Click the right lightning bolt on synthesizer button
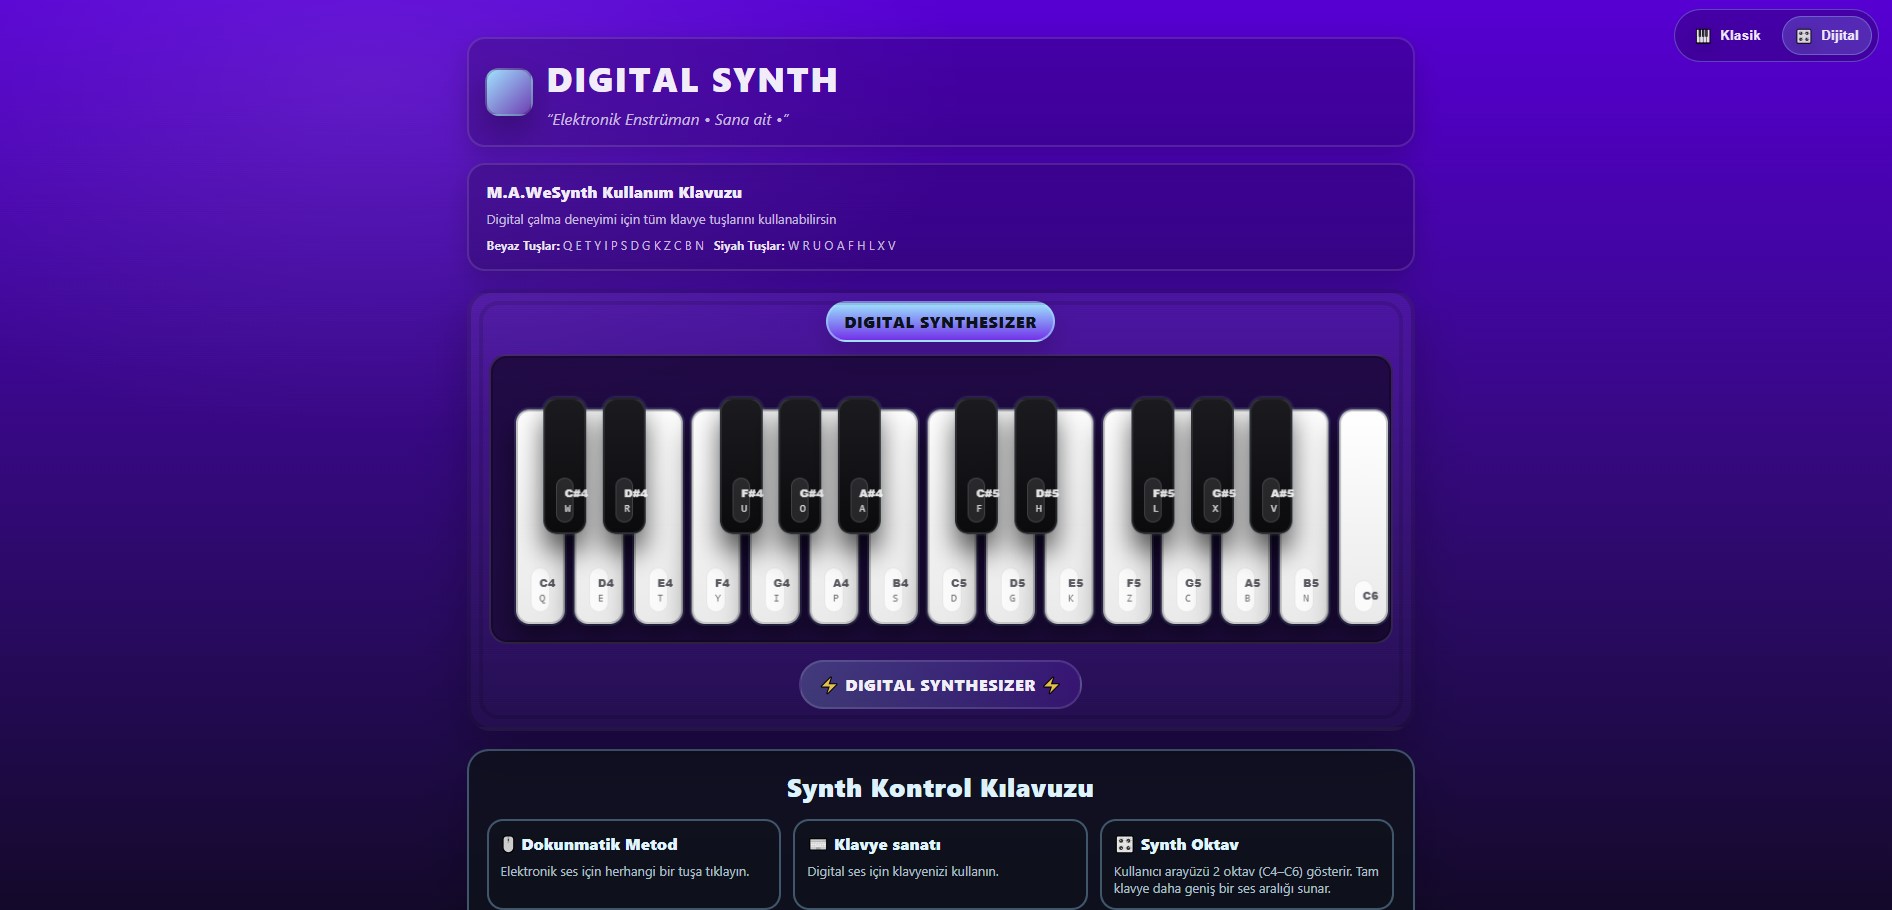 point(1049,685)
